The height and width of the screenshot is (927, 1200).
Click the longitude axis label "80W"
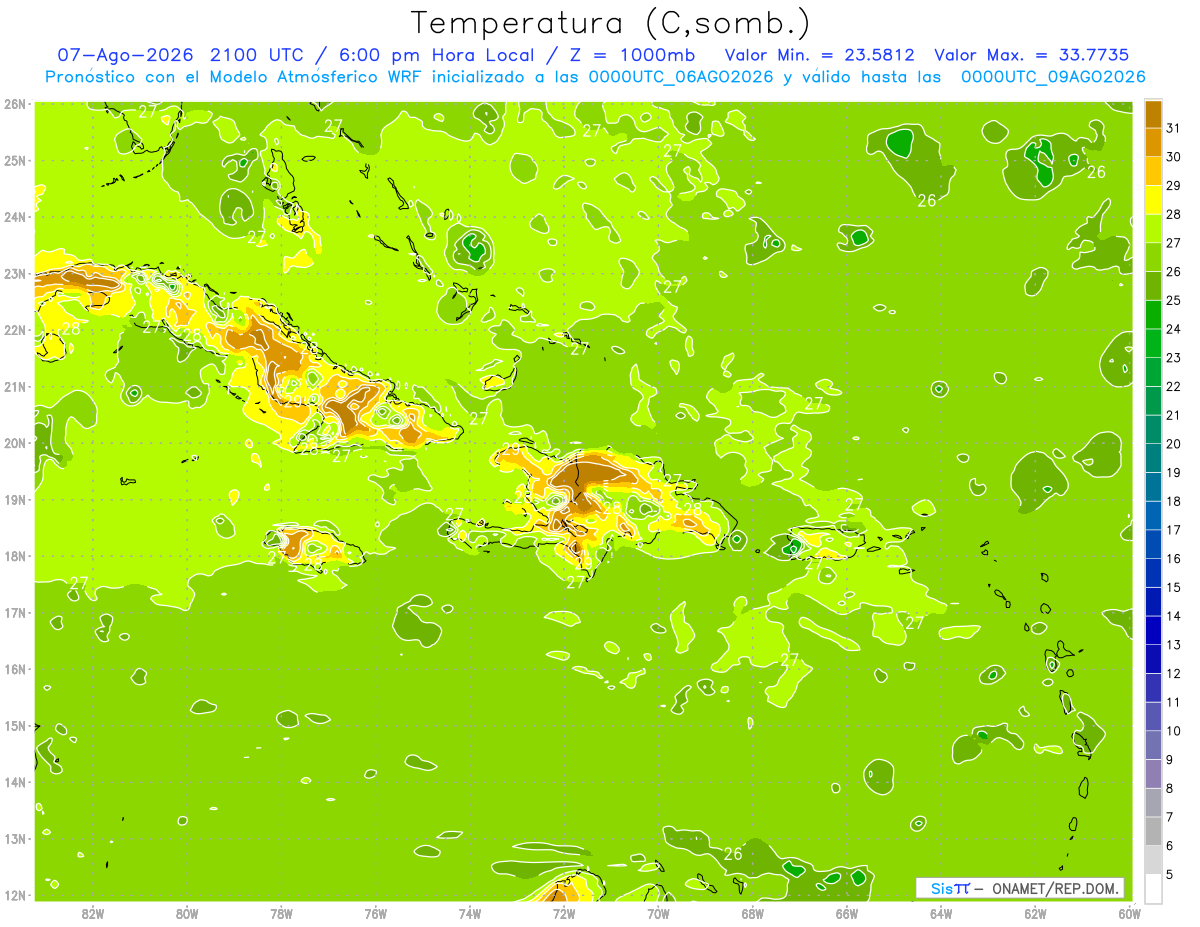[x=186, y=913]
